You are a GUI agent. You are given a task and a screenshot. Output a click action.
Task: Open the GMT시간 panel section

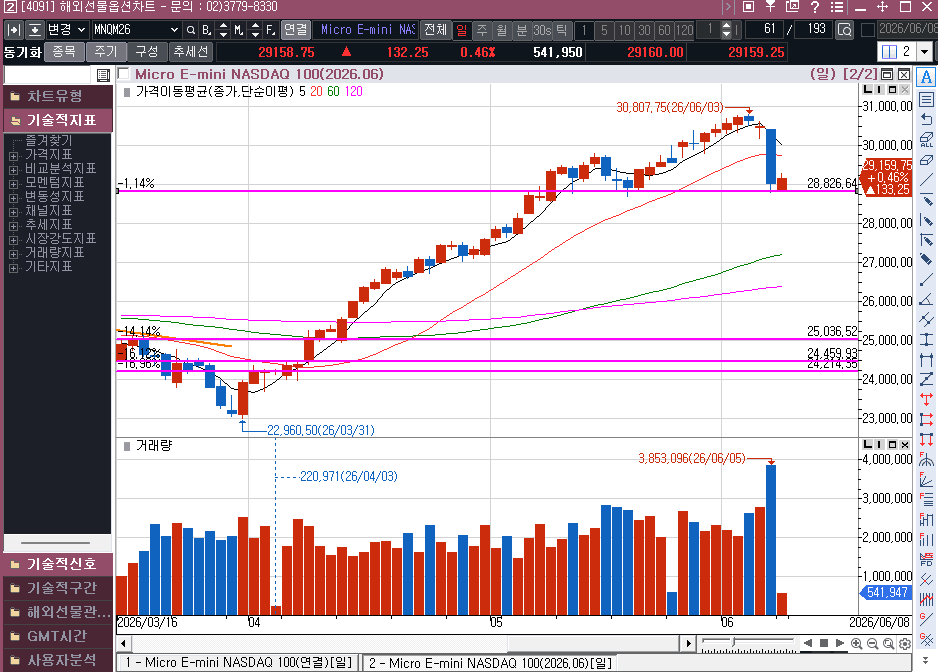pos(58,635)
